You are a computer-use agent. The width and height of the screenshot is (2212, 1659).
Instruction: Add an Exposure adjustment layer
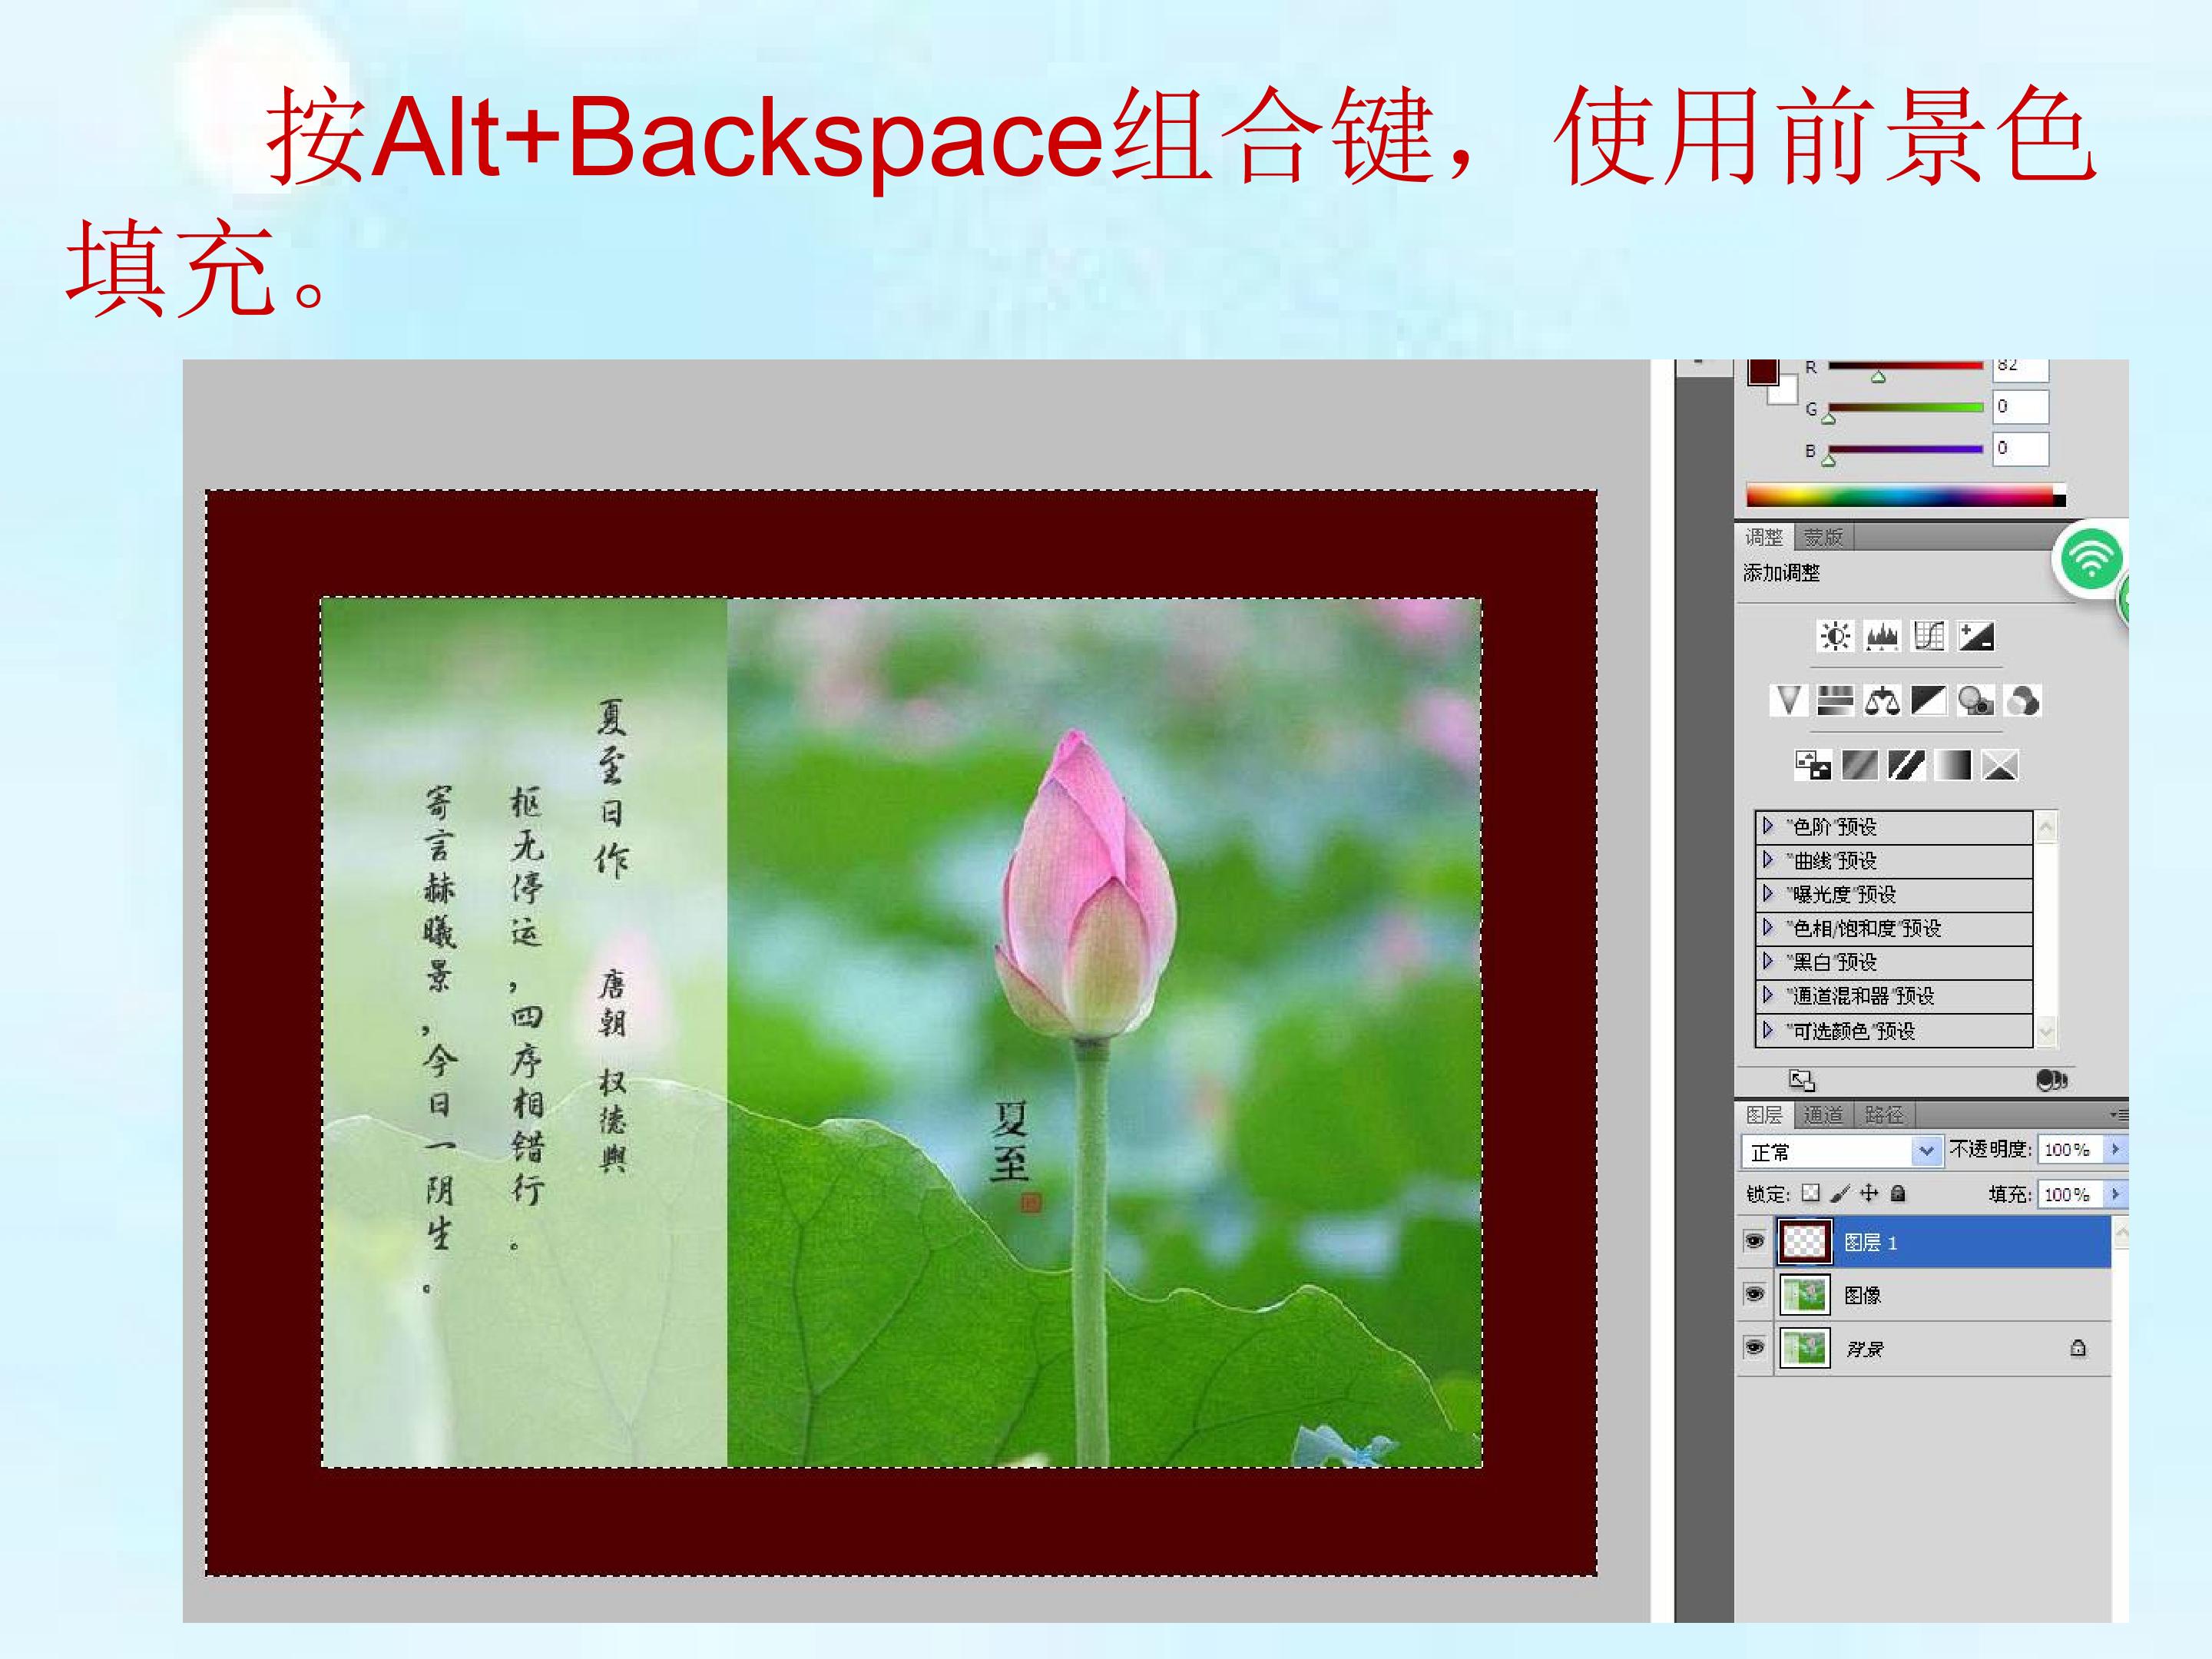click(1976, 636)
